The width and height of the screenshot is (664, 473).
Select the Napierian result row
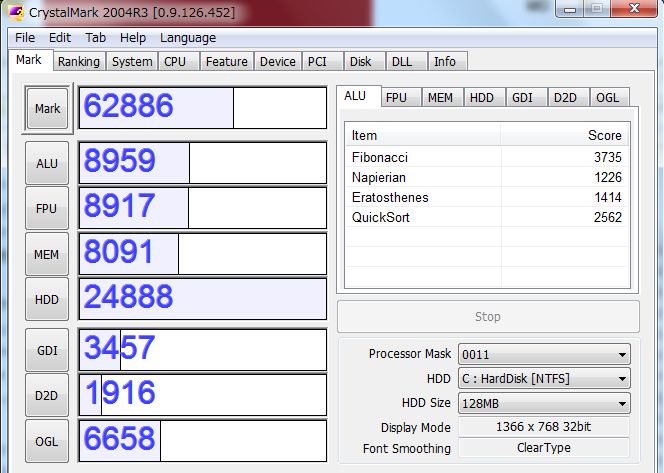tap(487, 177)
